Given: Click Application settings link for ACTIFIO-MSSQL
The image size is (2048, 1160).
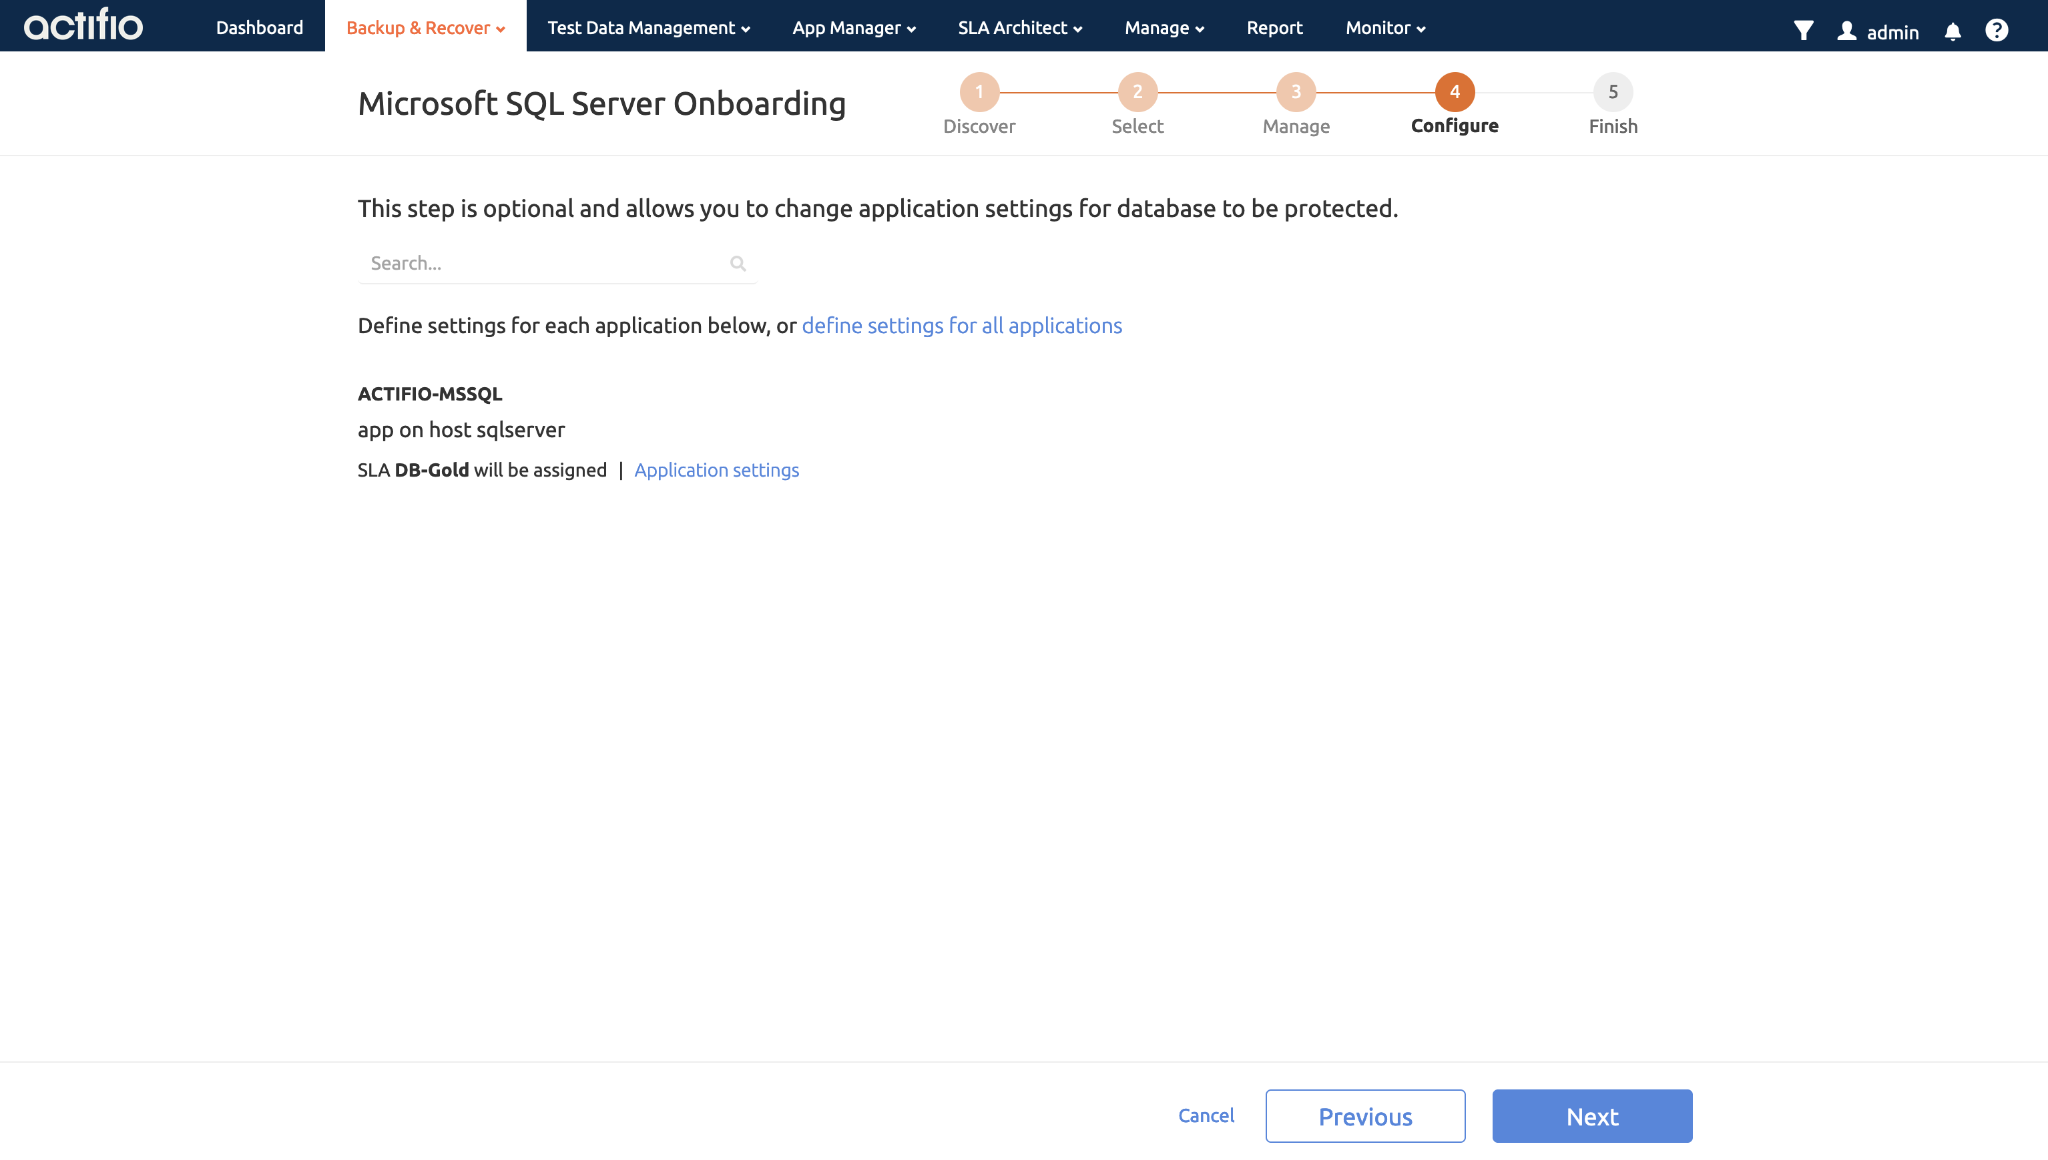Looking at the screenshot, I should point(716,468).
